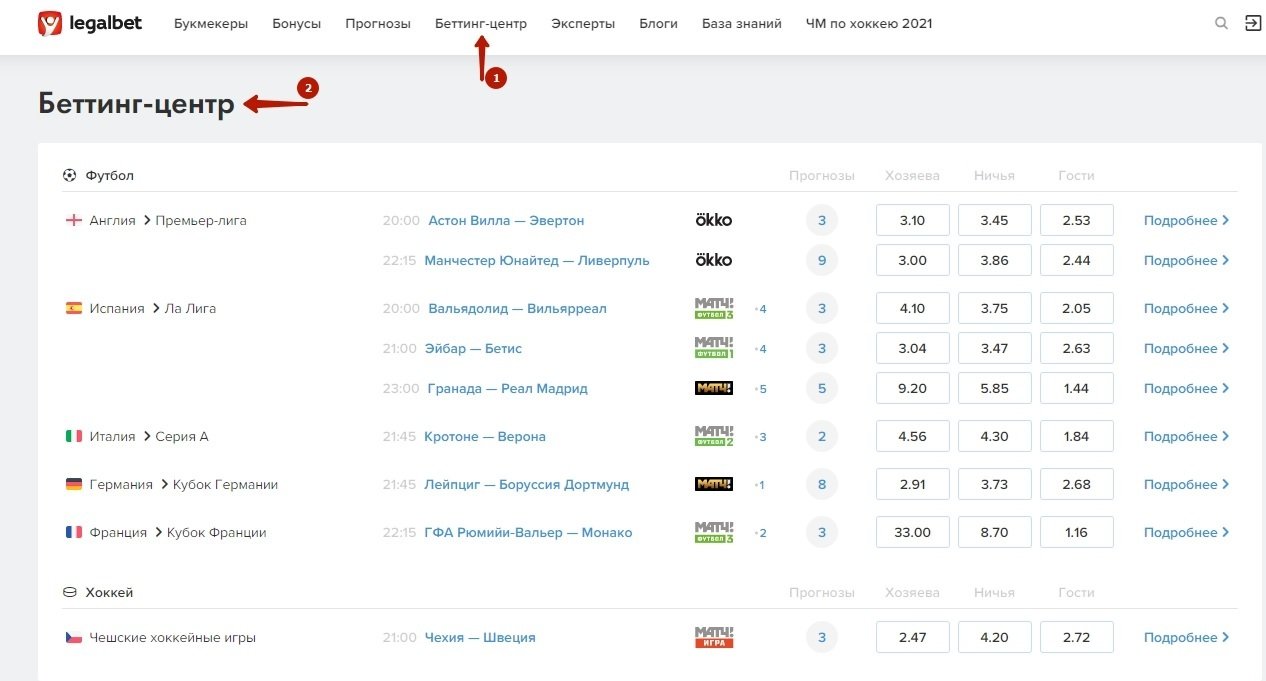Click the England flag icon

click(x=73, y=220)
